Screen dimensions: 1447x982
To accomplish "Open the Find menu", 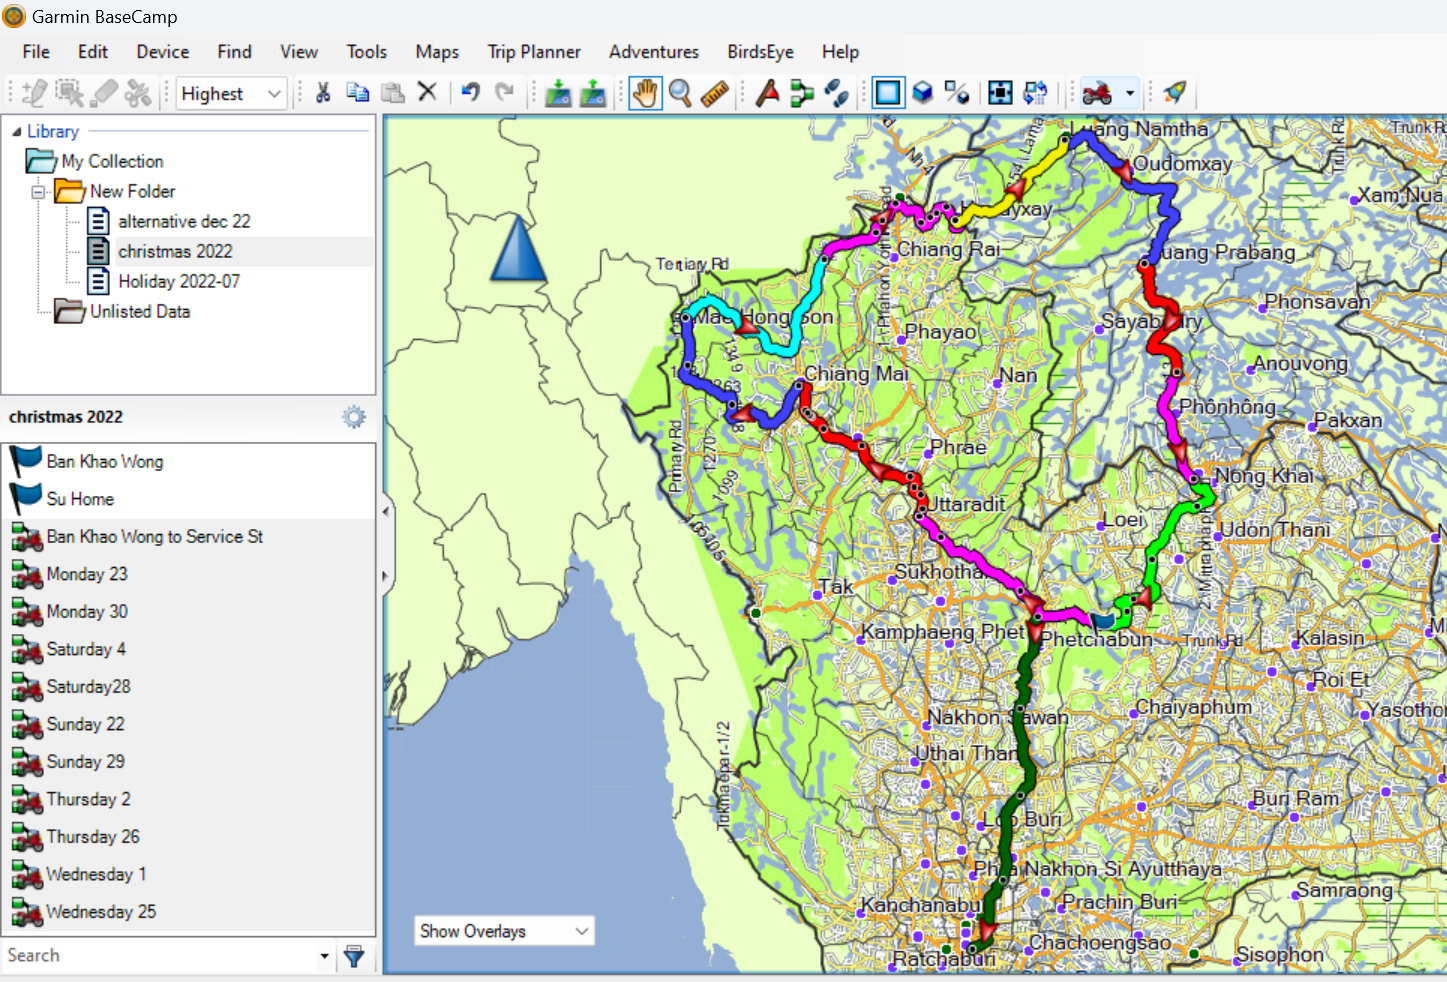I will pyautogui.click(x=235, y=52).
